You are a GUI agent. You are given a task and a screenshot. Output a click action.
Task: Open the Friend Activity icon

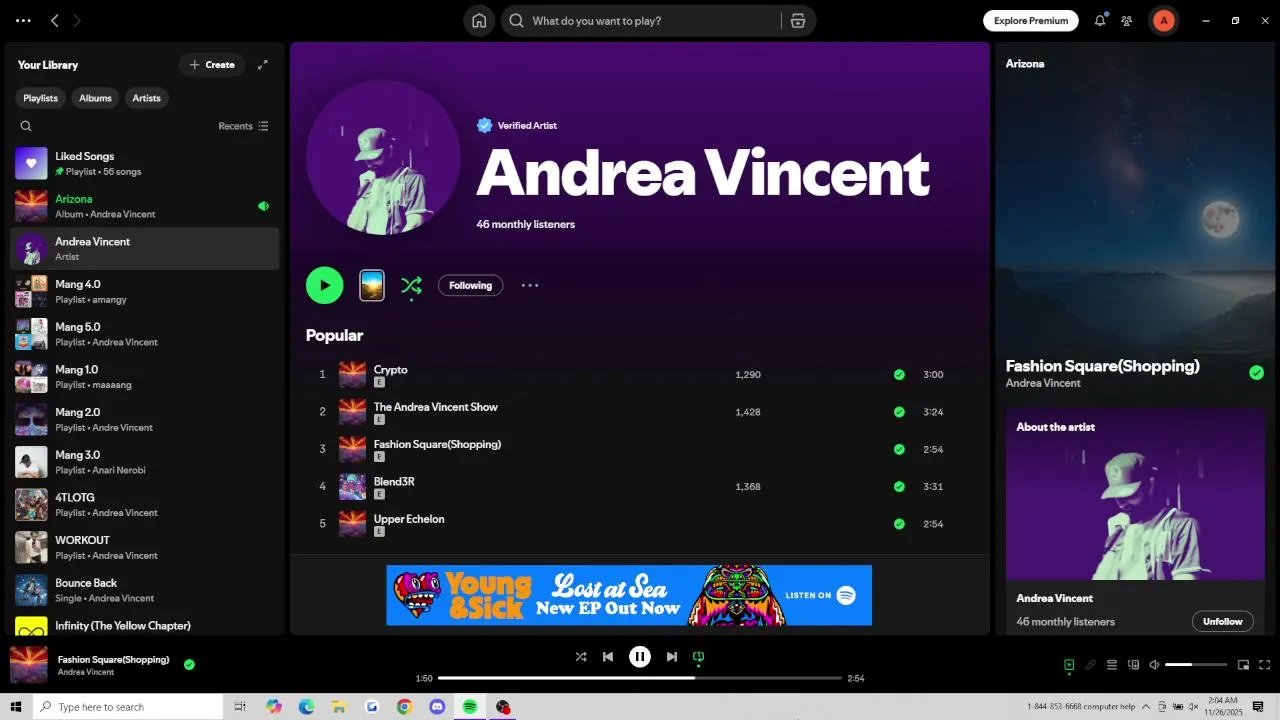(x=1127, y=20)
